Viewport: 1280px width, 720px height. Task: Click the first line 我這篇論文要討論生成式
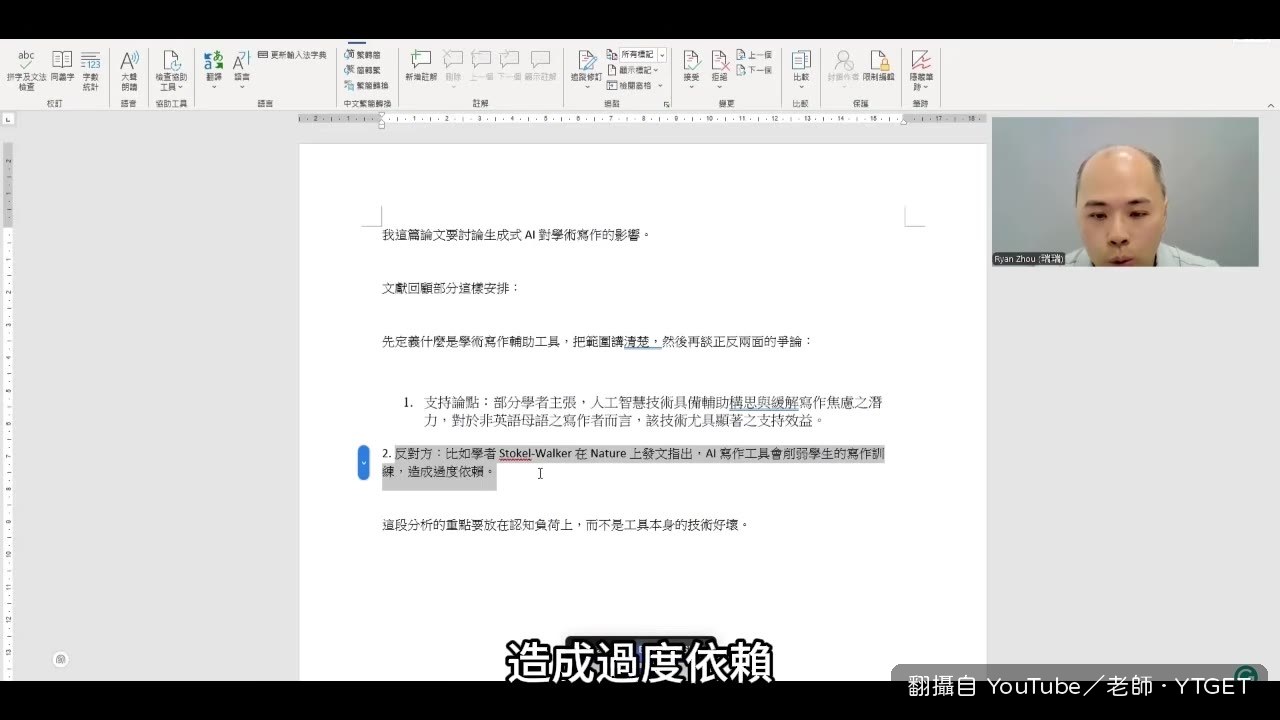point(516,235)
